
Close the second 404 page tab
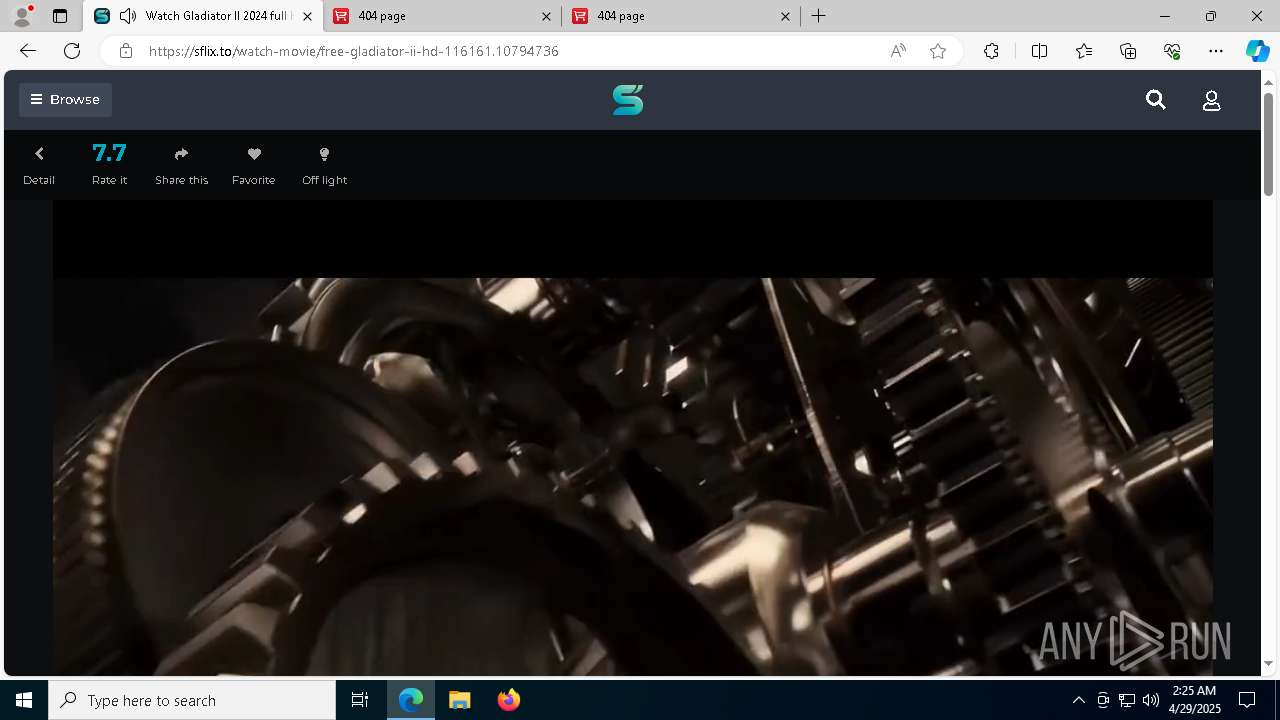(785, 16)
